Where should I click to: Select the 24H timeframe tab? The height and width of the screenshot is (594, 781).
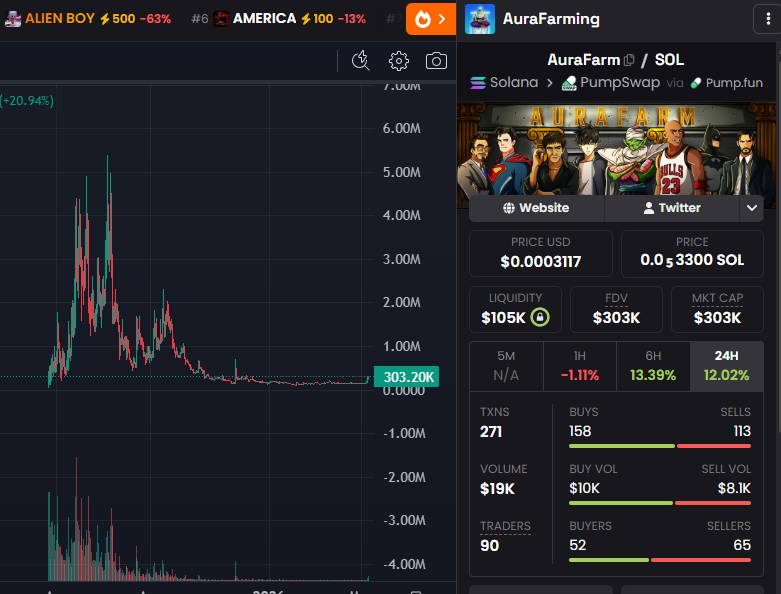pos(727,366)
